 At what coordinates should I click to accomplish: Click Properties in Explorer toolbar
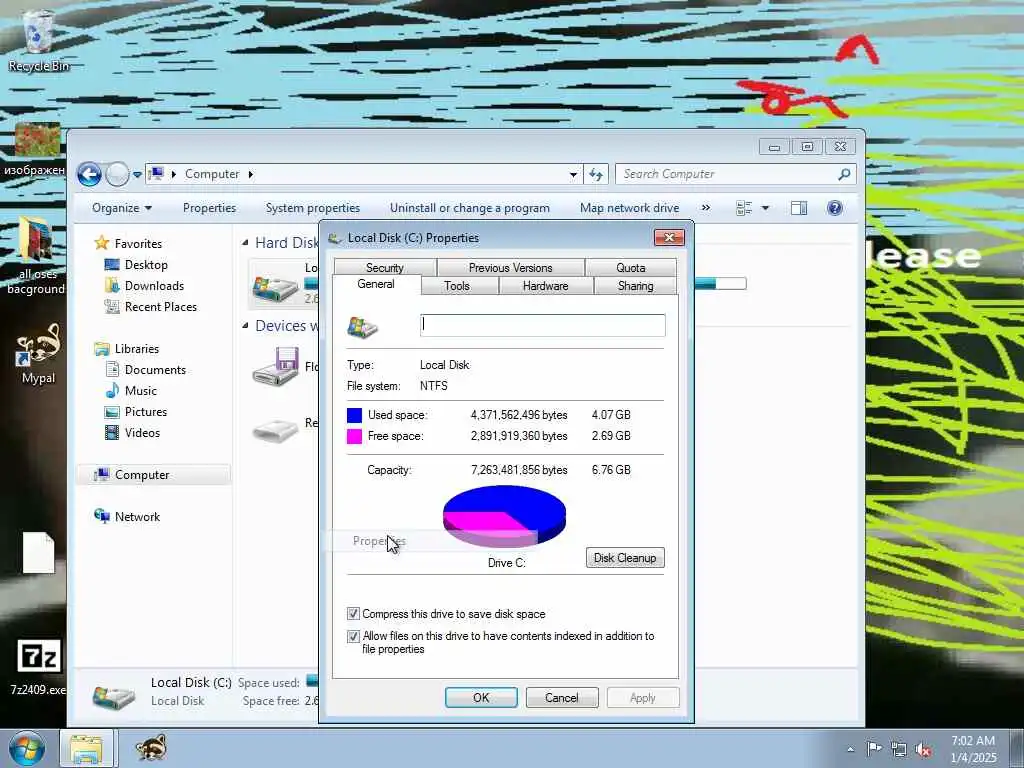click(209, 208)
